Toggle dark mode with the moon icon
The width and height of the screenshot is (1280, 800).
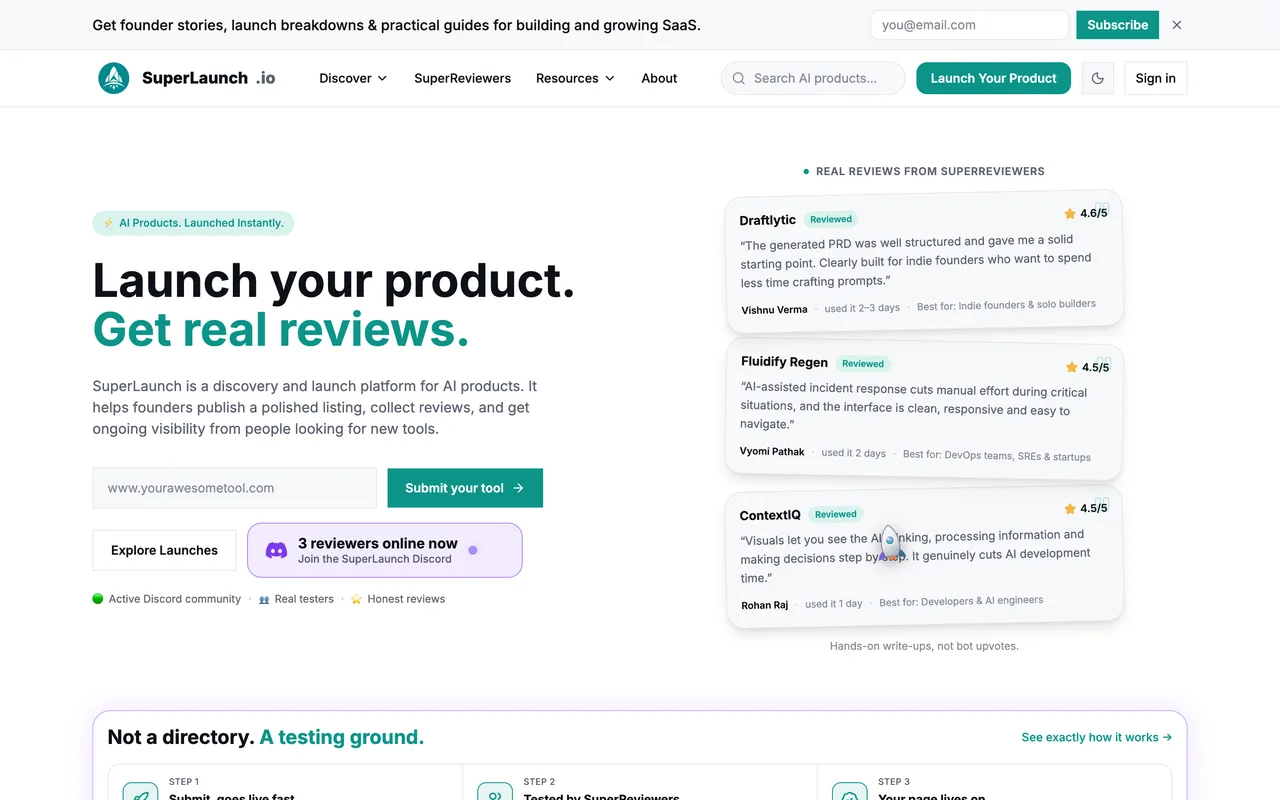coord(1097,78)
